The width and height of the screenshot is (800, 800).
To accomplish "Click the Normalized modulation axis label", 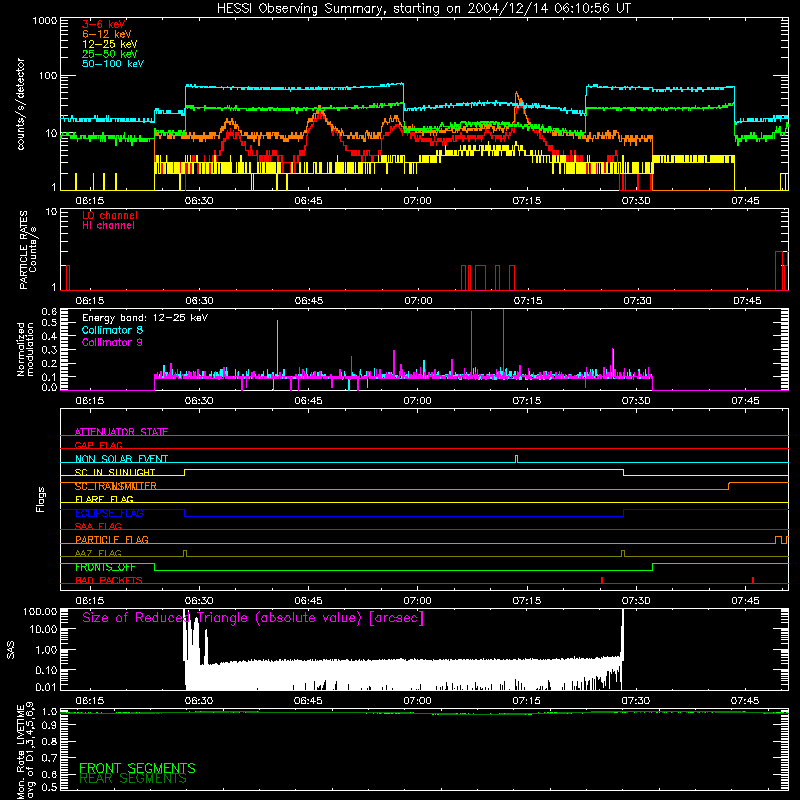I will [x=25, y=349].
